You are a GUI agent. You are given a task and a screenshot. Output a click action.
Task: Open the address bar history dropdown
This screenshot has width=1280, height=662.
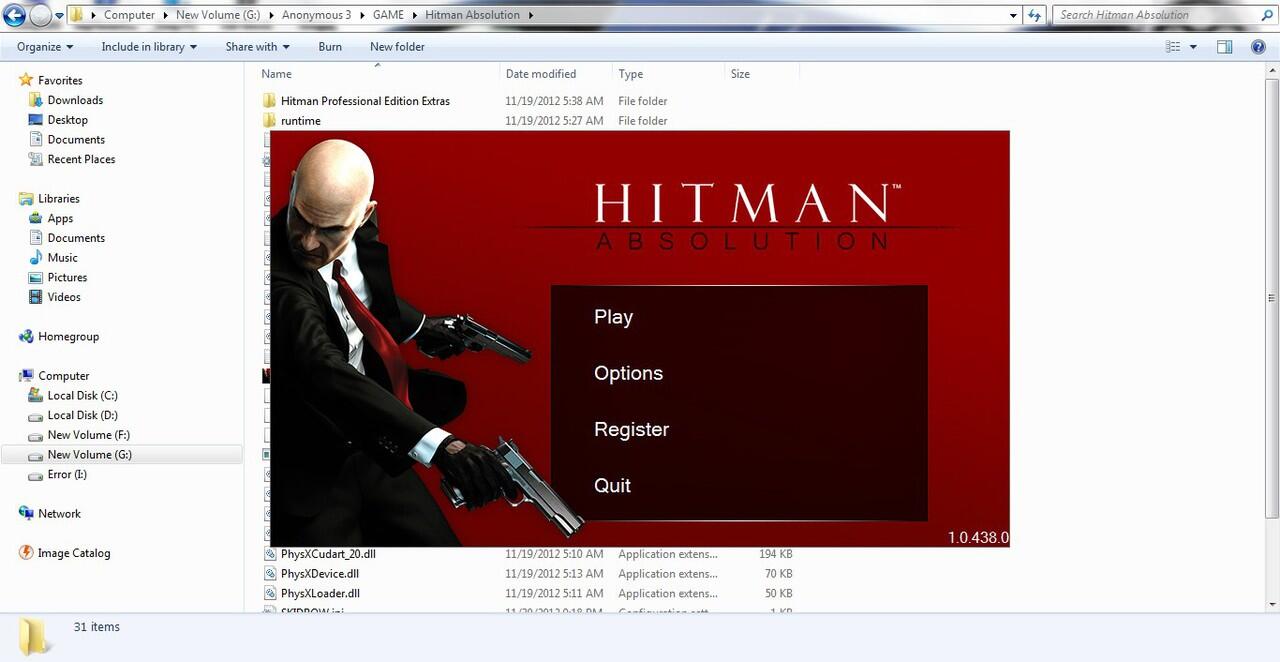coord(1013,15)
